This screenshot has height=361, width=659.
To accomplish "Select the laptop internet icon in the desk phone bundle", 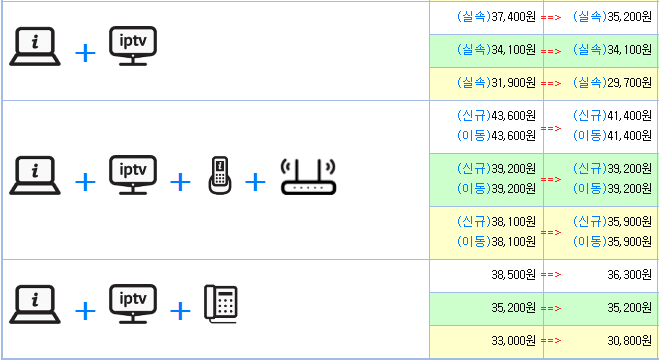I will coord(35,304).
